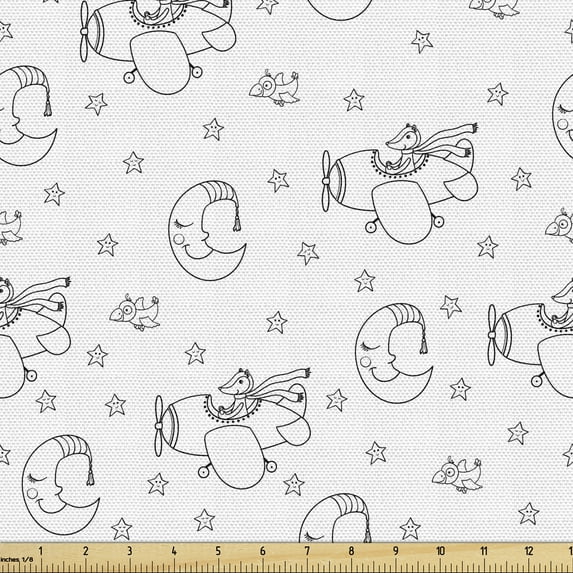Select the ruler number 12
The width and height of the screenshot is (573, 573).
click(x=529, y=551)
